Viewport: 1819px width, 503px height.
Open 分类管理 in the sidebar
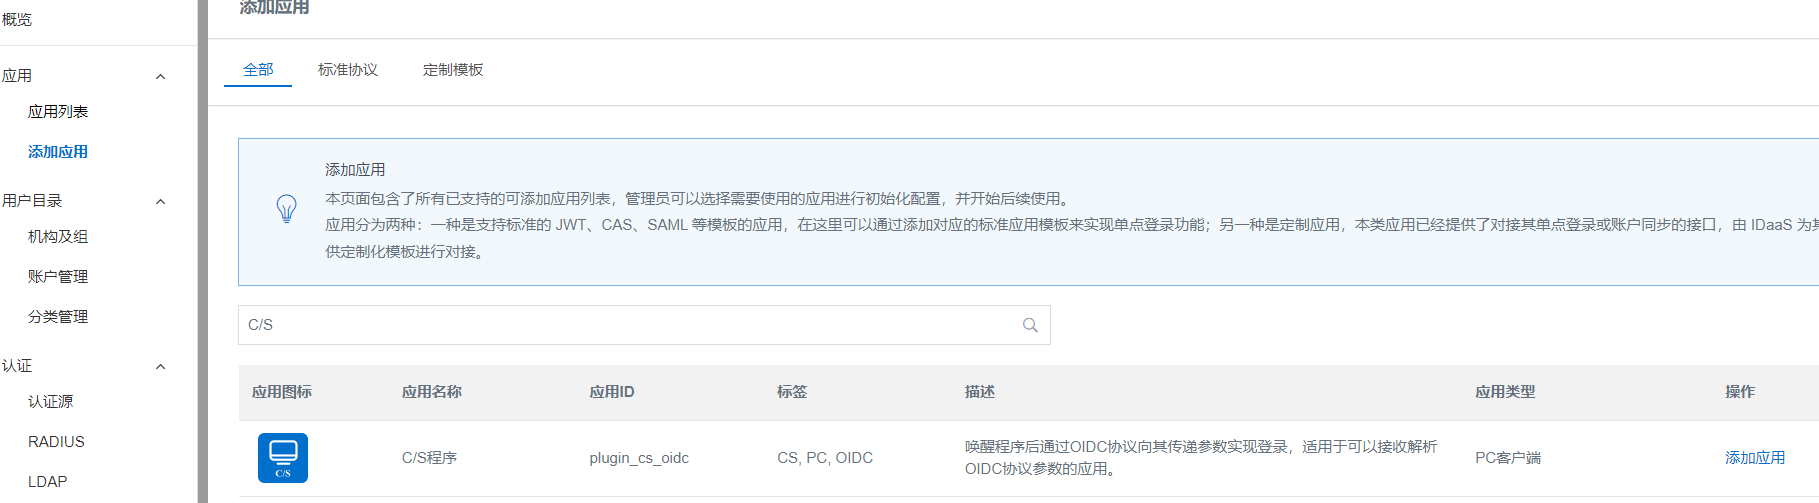(58, 317)
